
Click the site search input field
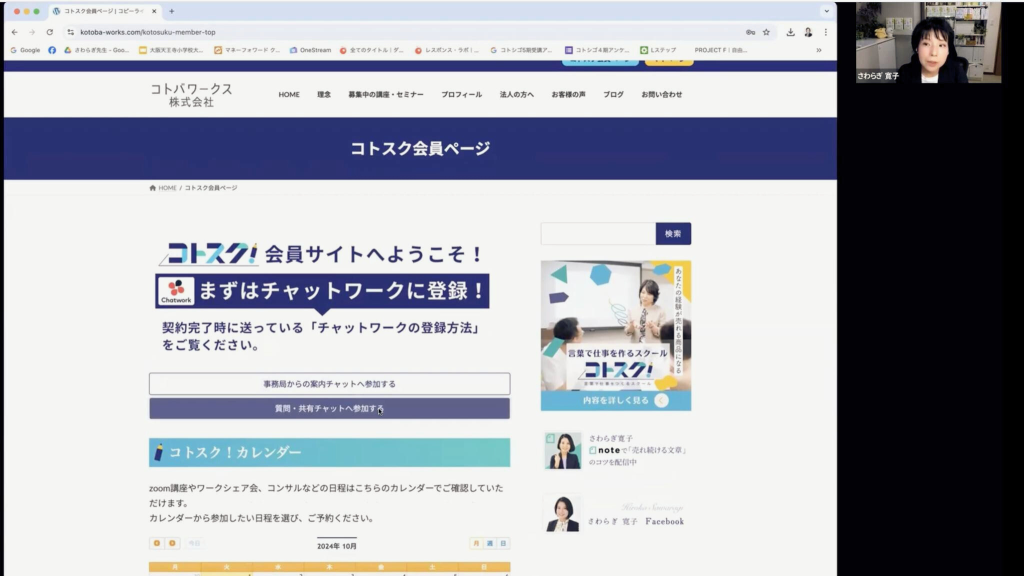pos(598,234)
